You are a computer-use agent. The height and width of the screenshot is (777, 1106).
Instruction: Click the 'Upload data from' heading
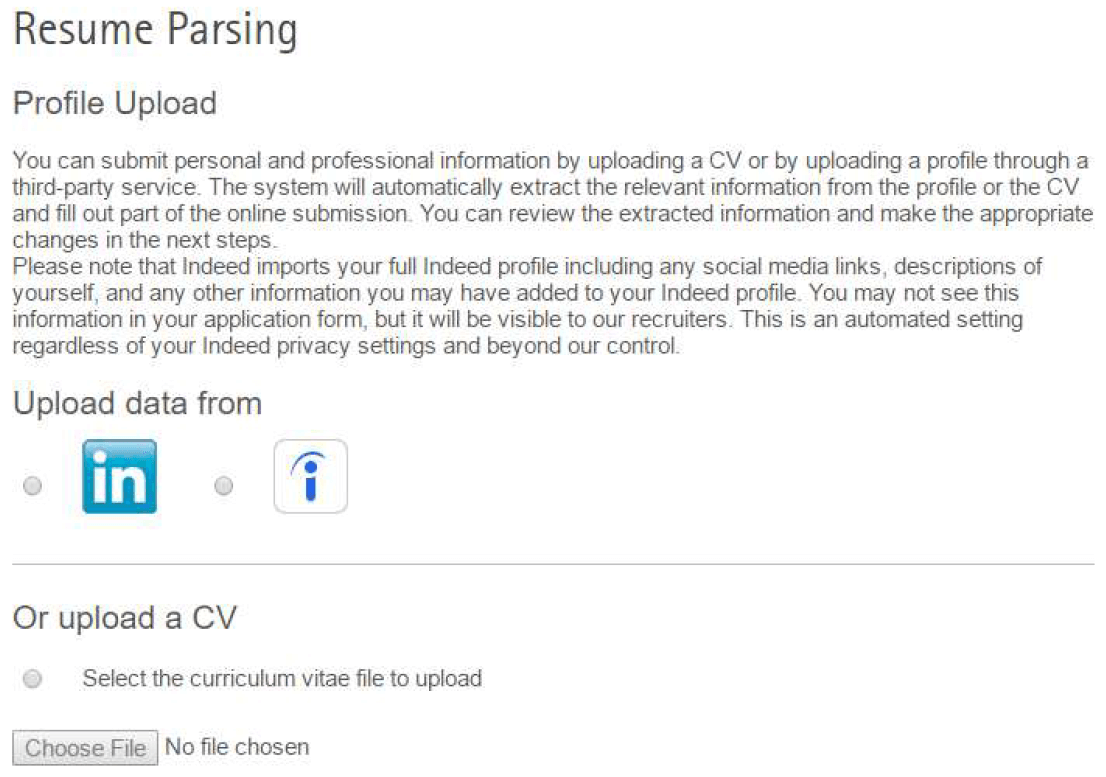pos(137,404)
